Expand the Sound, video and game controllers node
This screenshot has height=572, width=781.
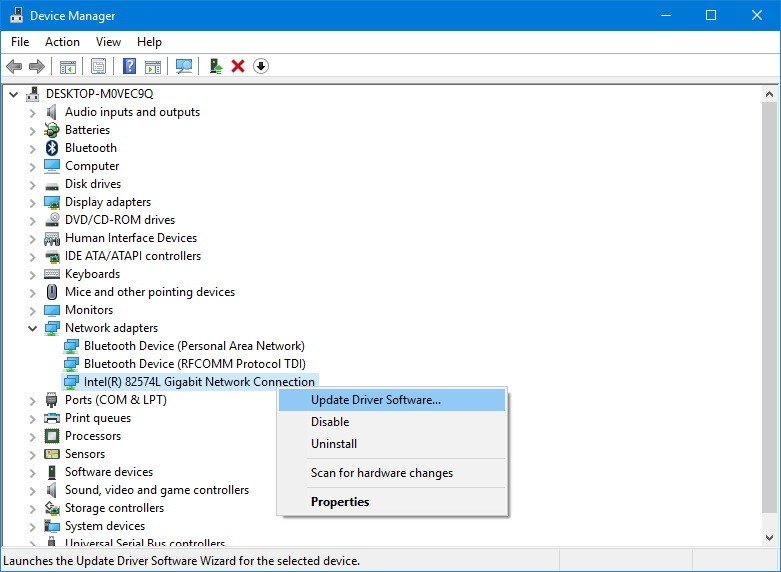coord(32,490)
